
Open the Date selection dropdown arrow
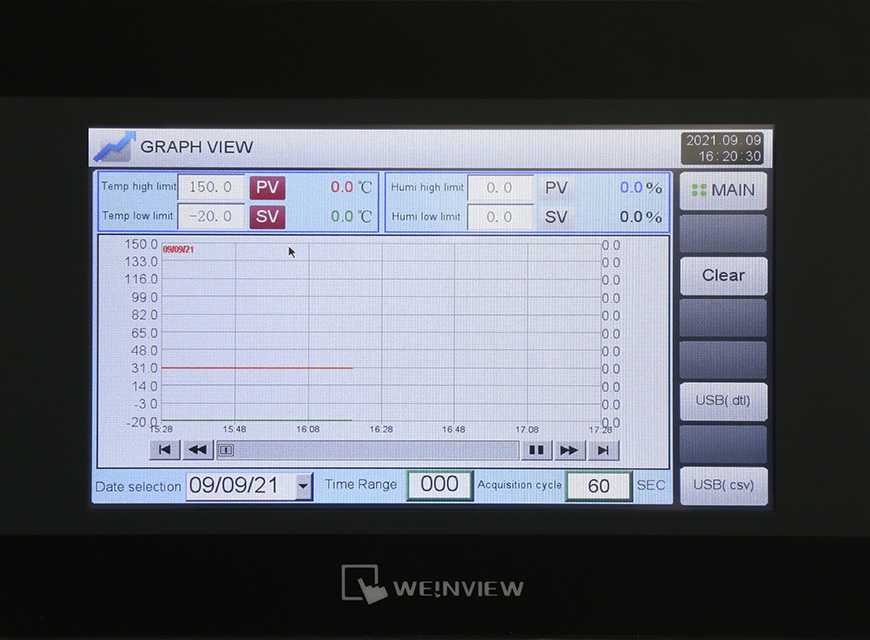(x=304, y=487)
